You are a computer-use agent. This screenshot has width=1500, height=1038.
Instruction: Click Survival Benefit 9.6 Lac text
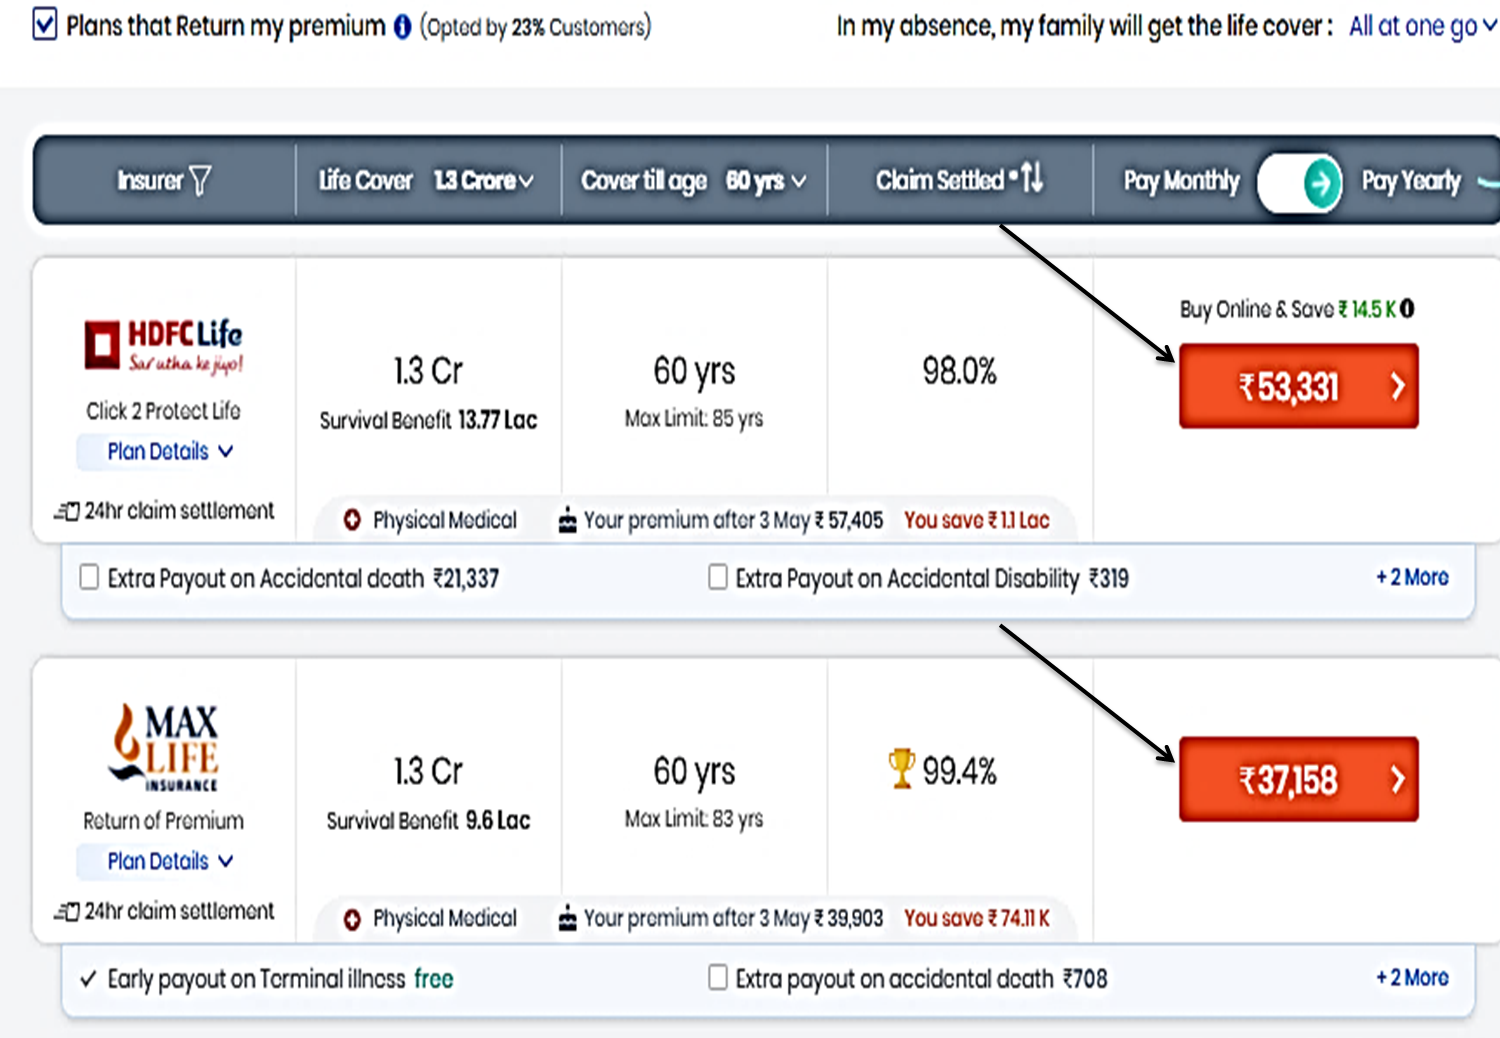pyautogui.click(x=428, y=820)
